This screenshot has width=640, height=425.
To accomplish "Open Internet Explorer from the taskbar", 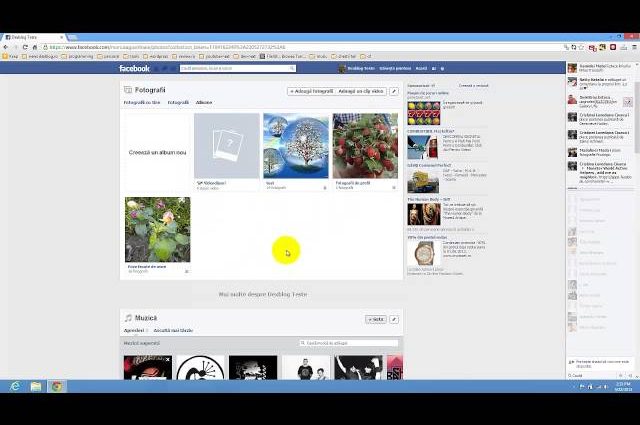I will pos(15,386).
